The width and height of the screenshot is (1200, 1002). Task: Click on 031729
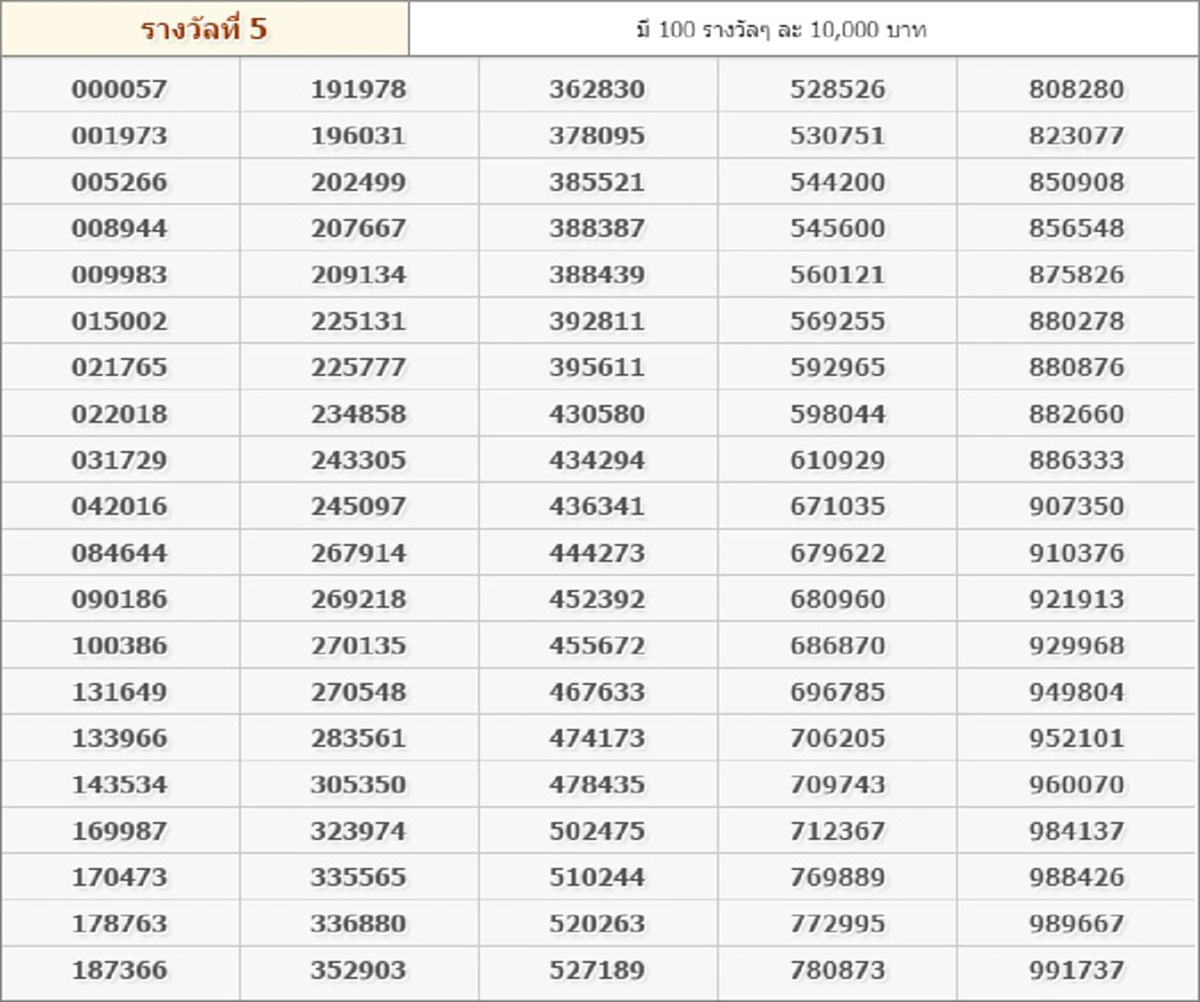point(119,460)
